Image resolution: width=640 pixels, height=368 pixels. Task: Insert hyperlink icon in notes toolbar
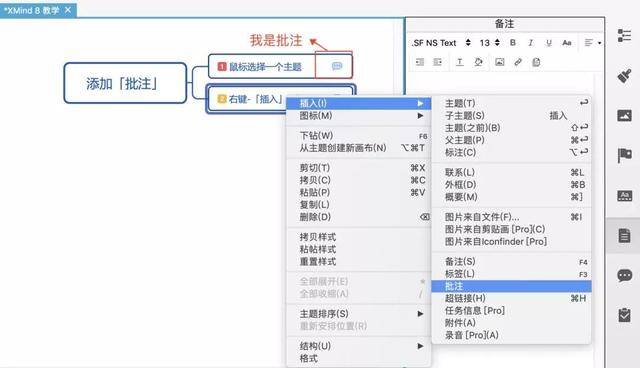pos(518,62)
